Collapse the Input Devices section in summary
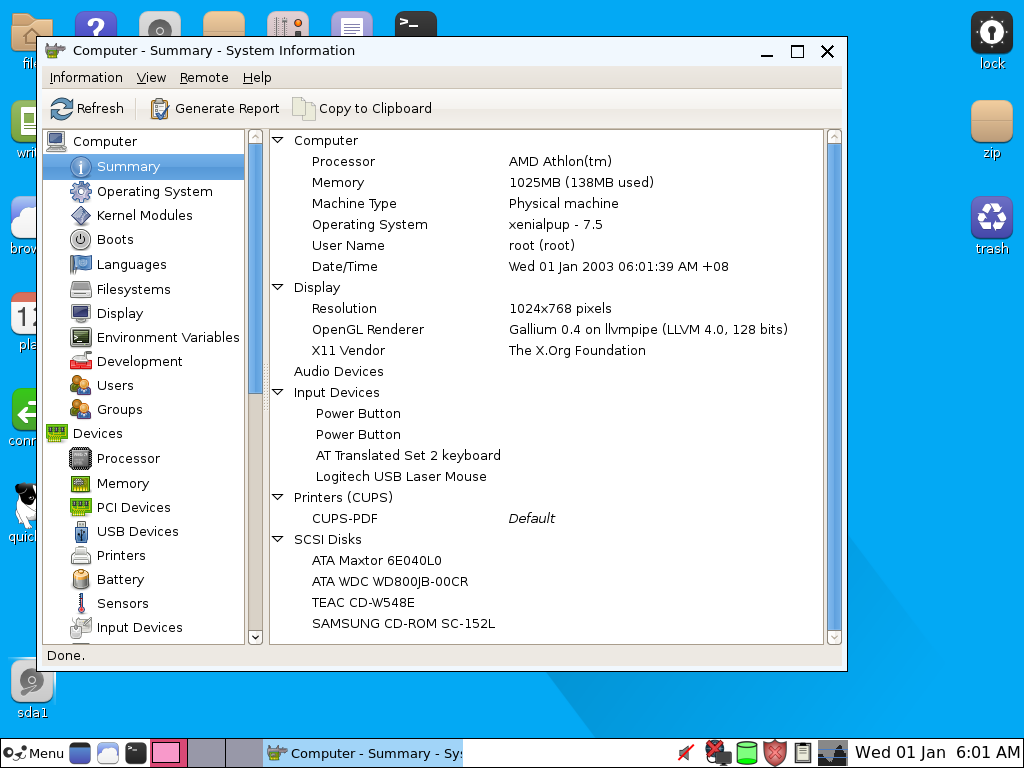Viewport: 1024px width, 768px height. 278,392
